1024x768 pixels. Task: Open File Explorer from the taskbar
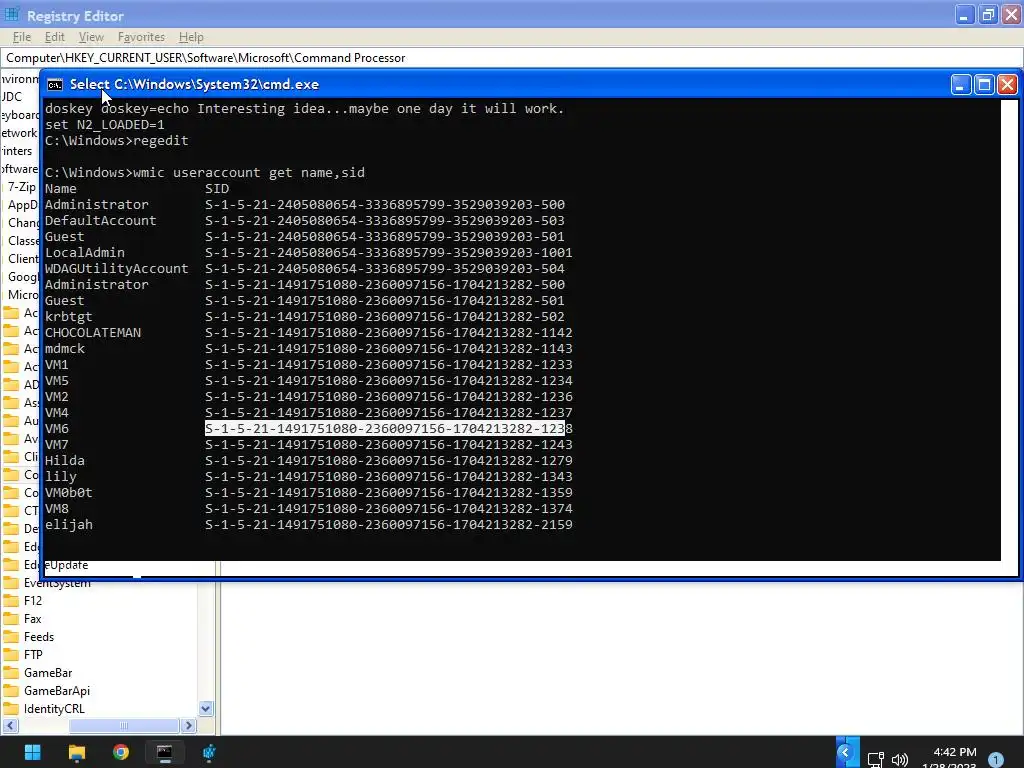(76, 752)
